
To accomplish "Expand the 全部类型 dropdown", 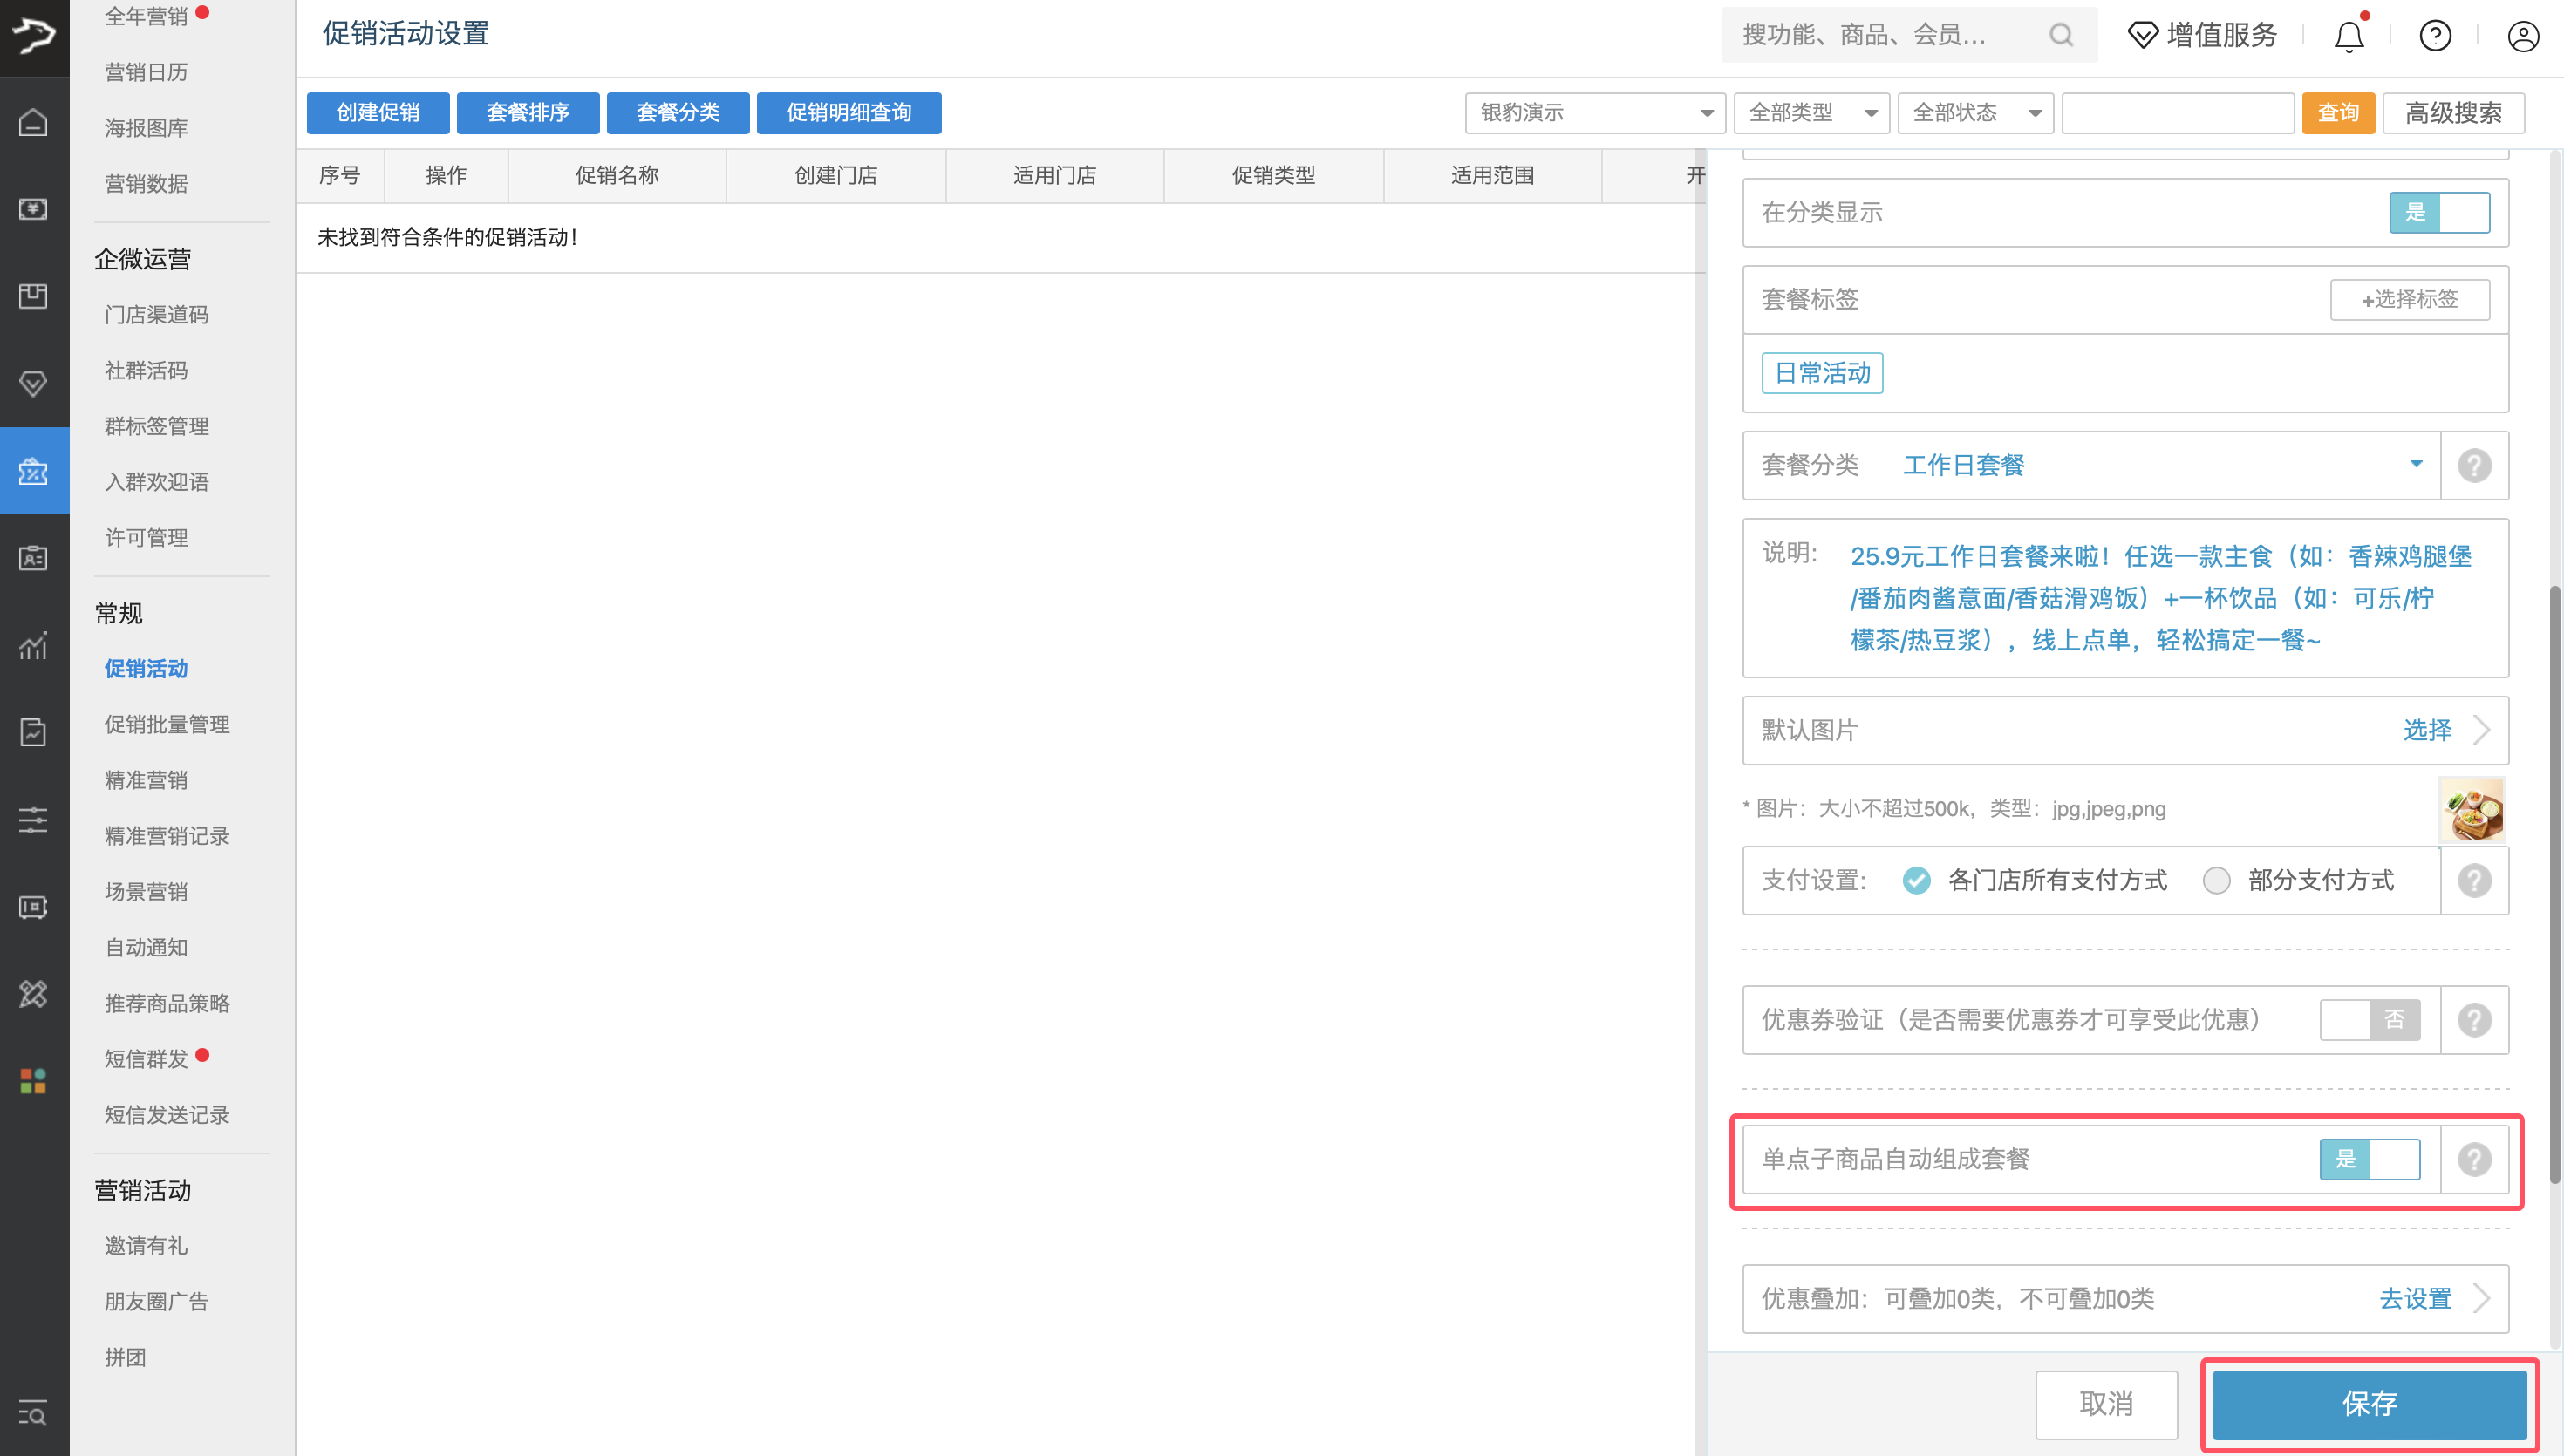I will (1811, 113).
